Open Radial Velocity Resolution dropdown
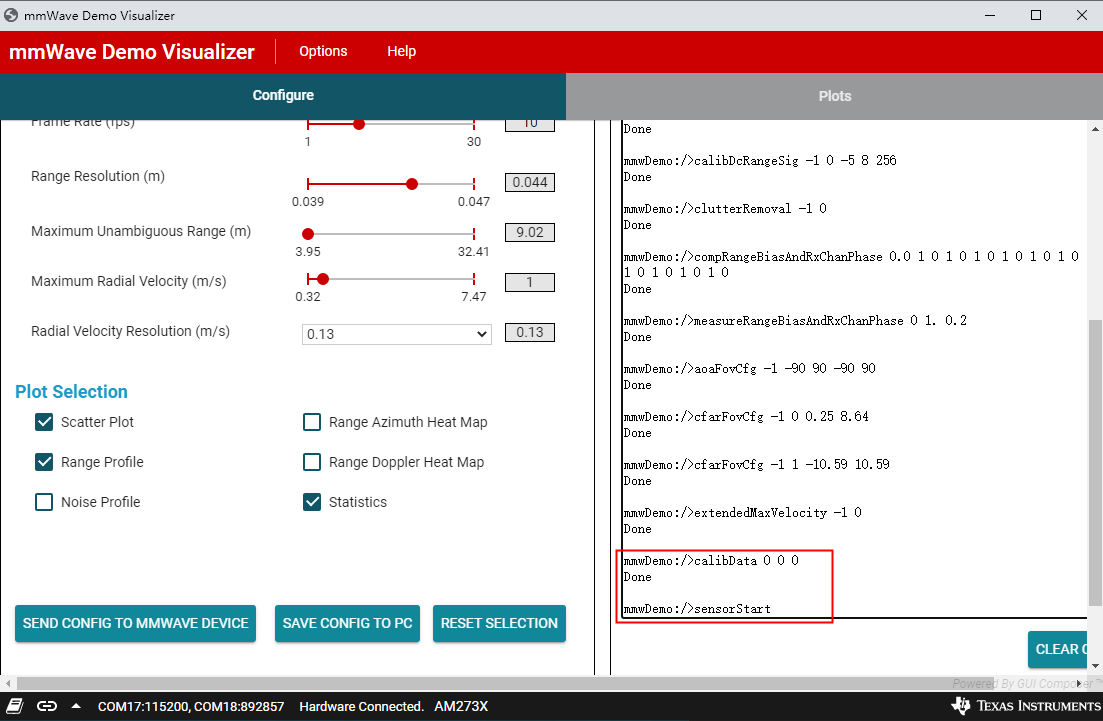Screen dimensions: 1103x721 coord(397,334)
